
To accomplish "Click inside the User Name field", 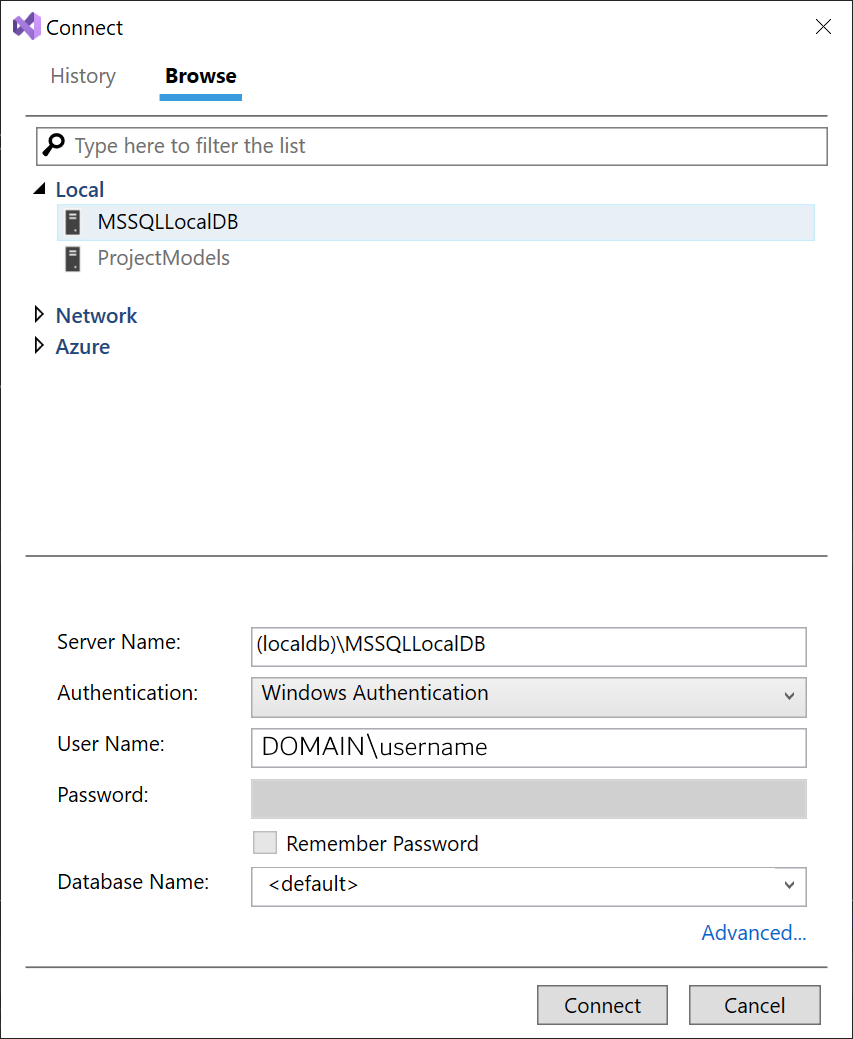I will point(528,748).
